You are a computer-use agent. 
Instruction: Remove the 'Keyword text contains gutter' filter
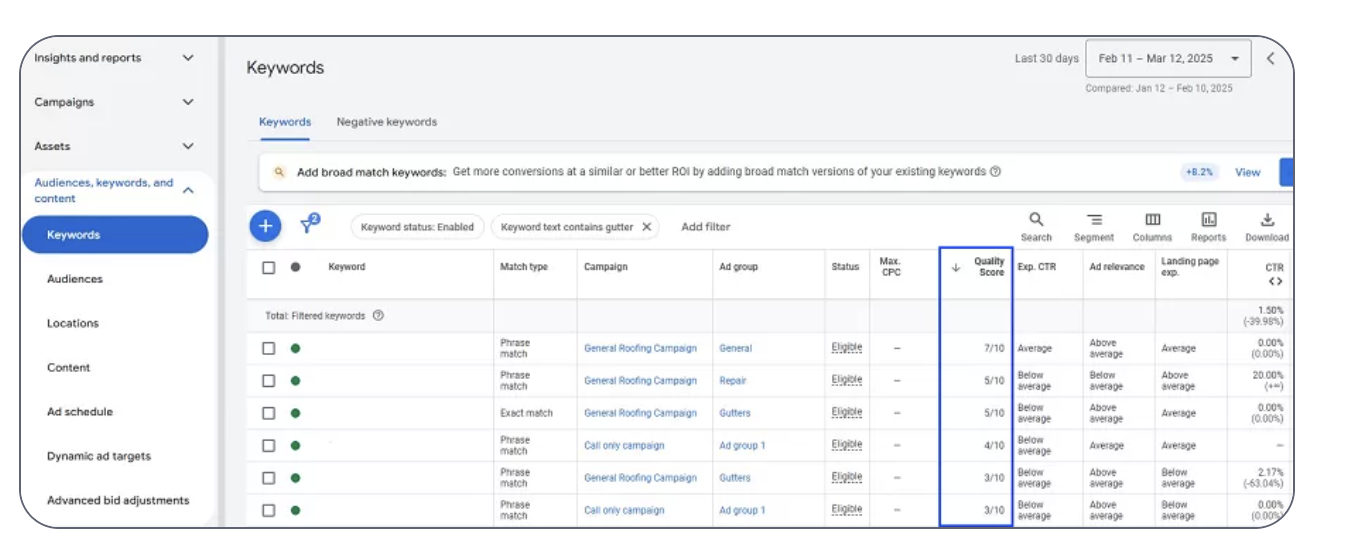point(647,227)
